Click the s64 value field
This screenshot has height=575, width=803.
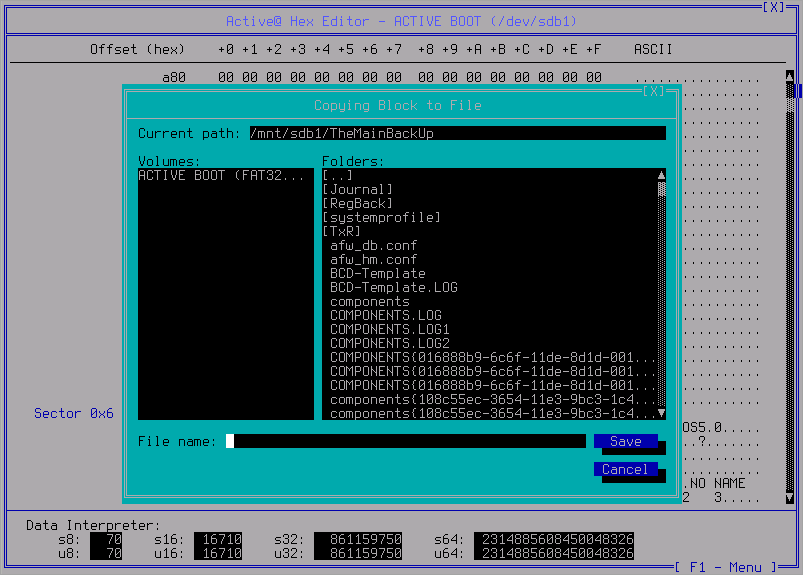(554, 539)
